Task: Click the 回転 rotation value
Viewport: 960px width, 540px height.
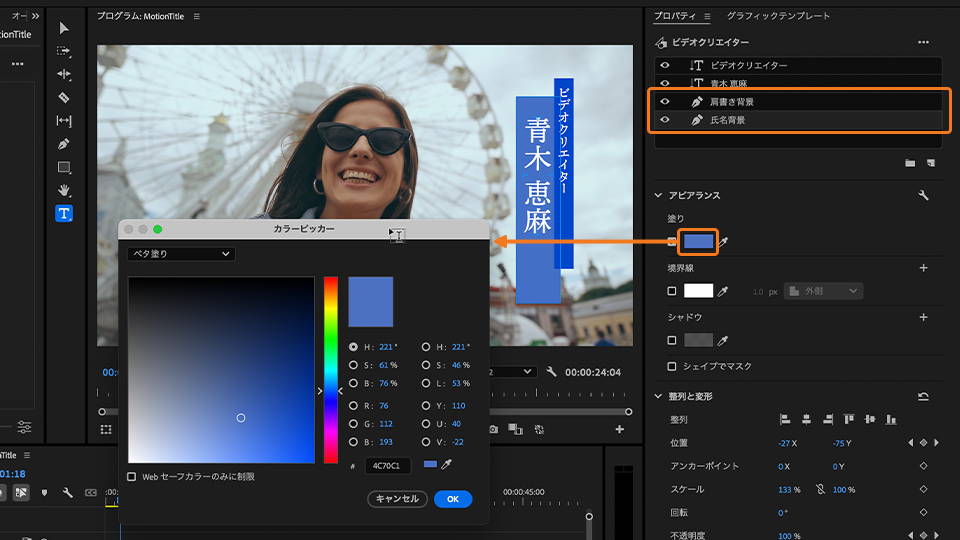Action: (x=782, y=512)
